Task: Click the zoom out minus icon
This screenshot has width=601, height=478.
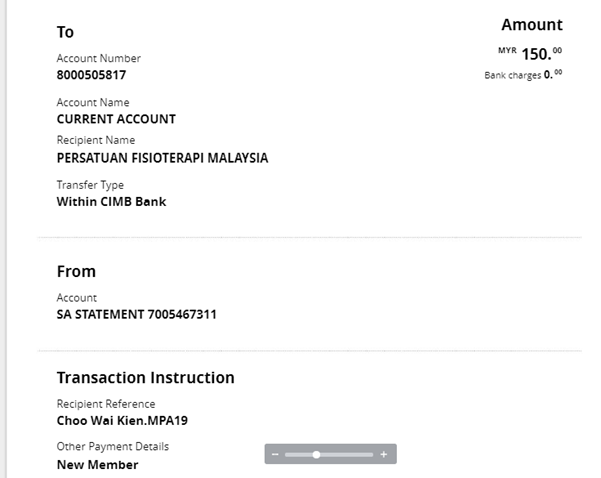Action: tap(275, 454)
